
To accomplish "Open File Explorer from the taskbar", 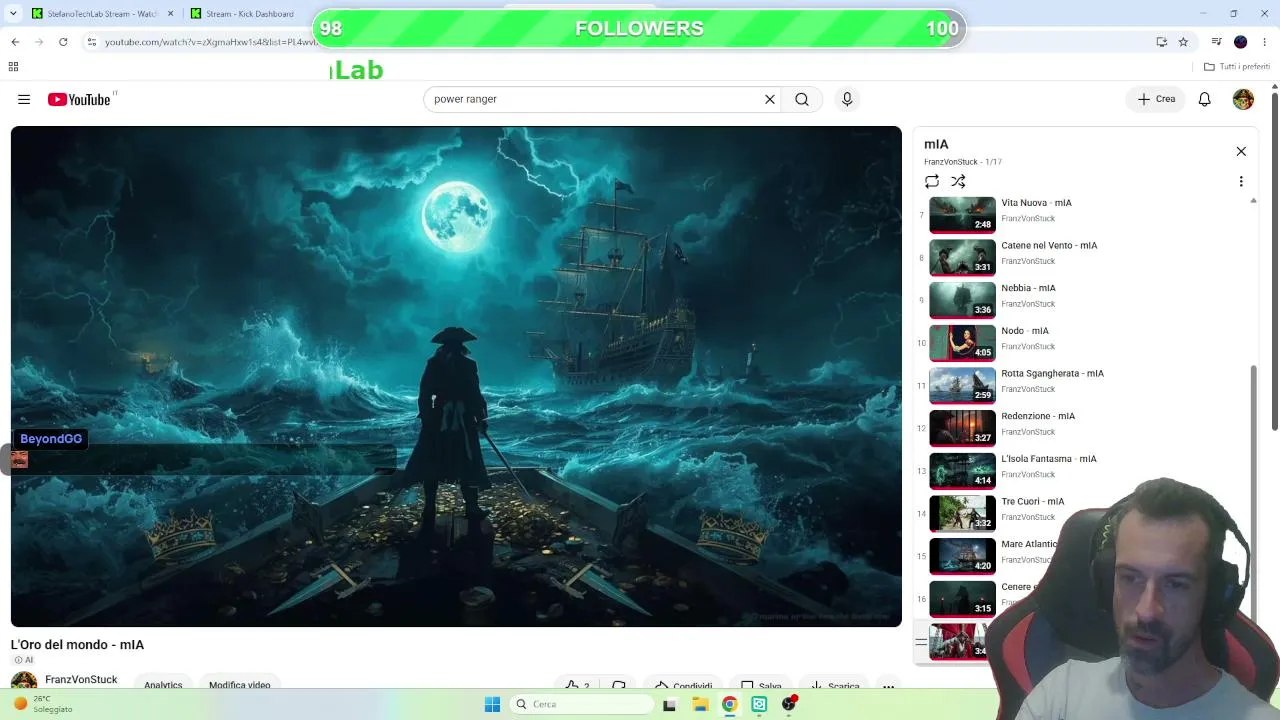I will [x=700, y=704].
